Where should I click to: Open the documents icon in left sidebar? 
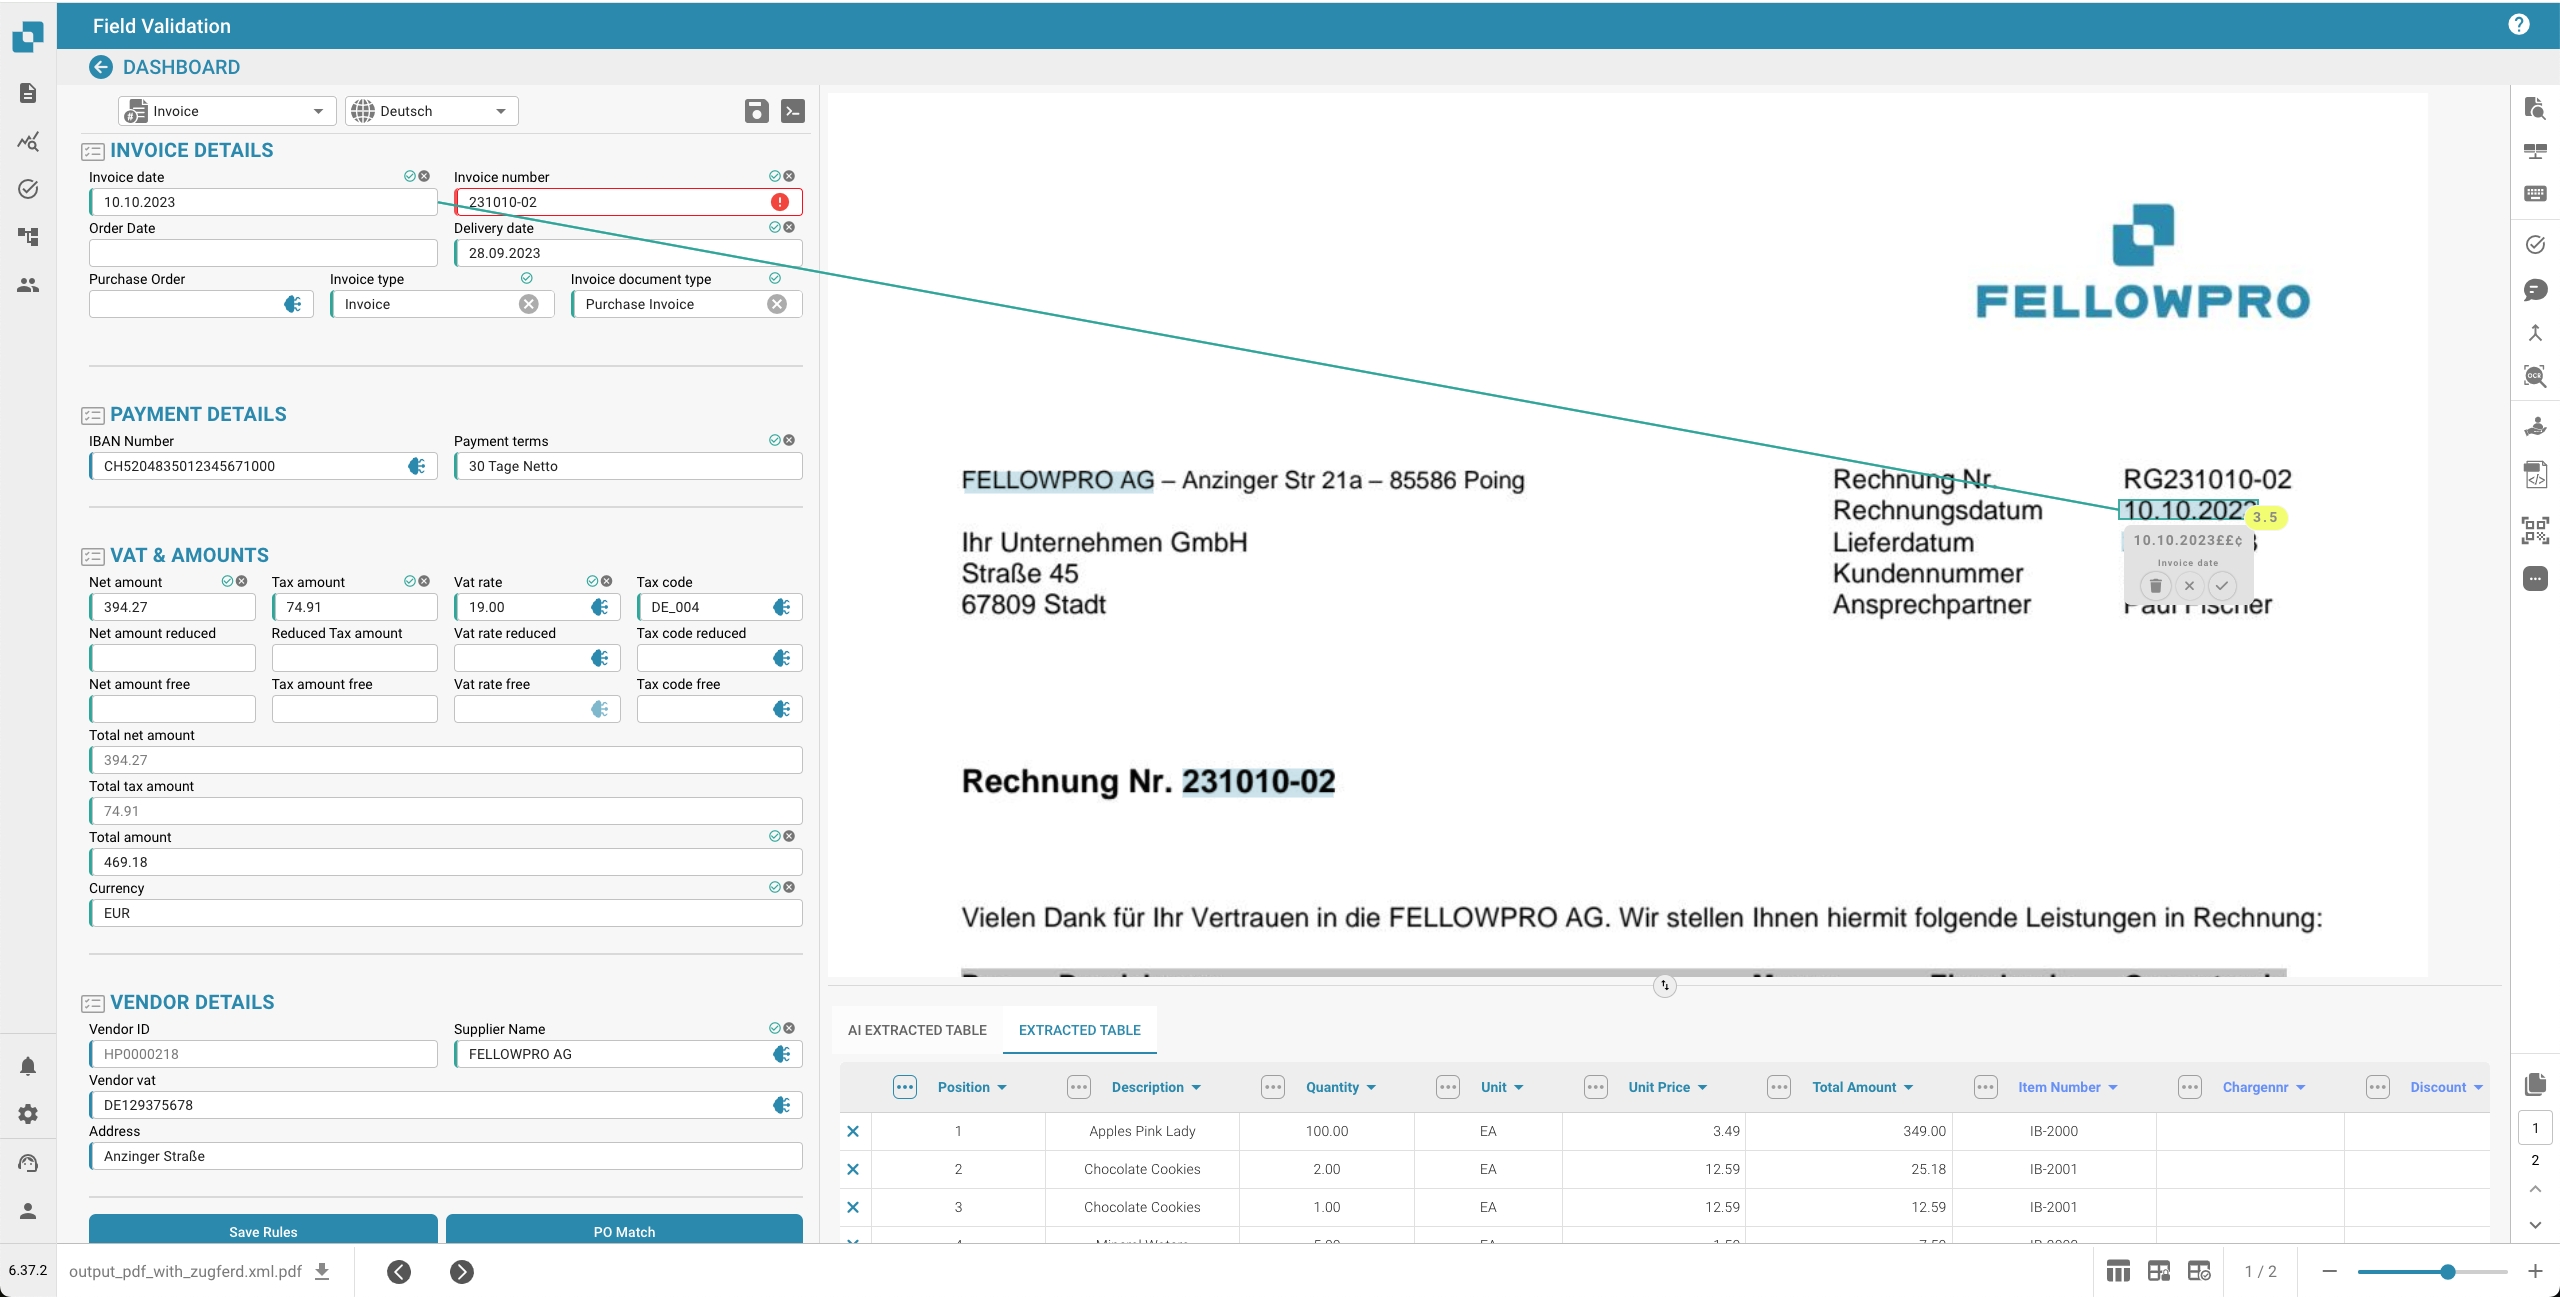pyautogui.click(x=28, y=93)
